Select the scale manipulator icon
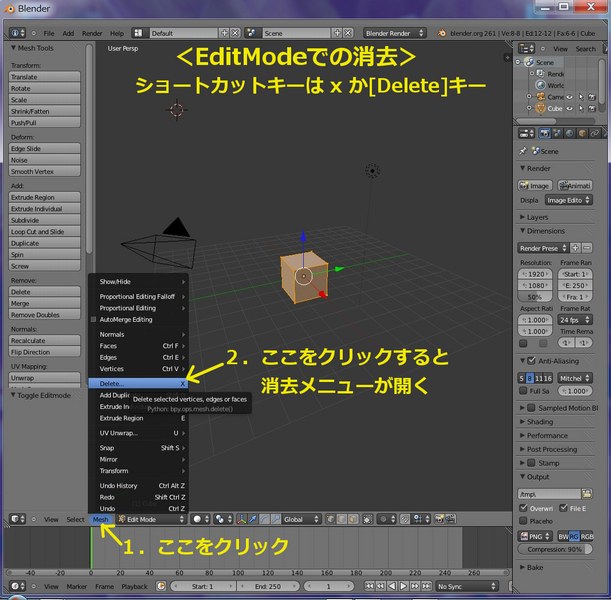Image resolution: width=611 pixels, height=600 pixels. tap(276, 519)
